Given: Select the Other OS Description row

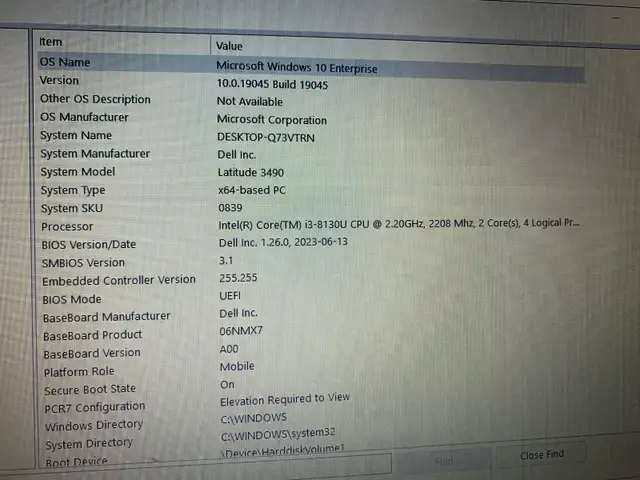Looking at the screenshot, I should (95, 99).
